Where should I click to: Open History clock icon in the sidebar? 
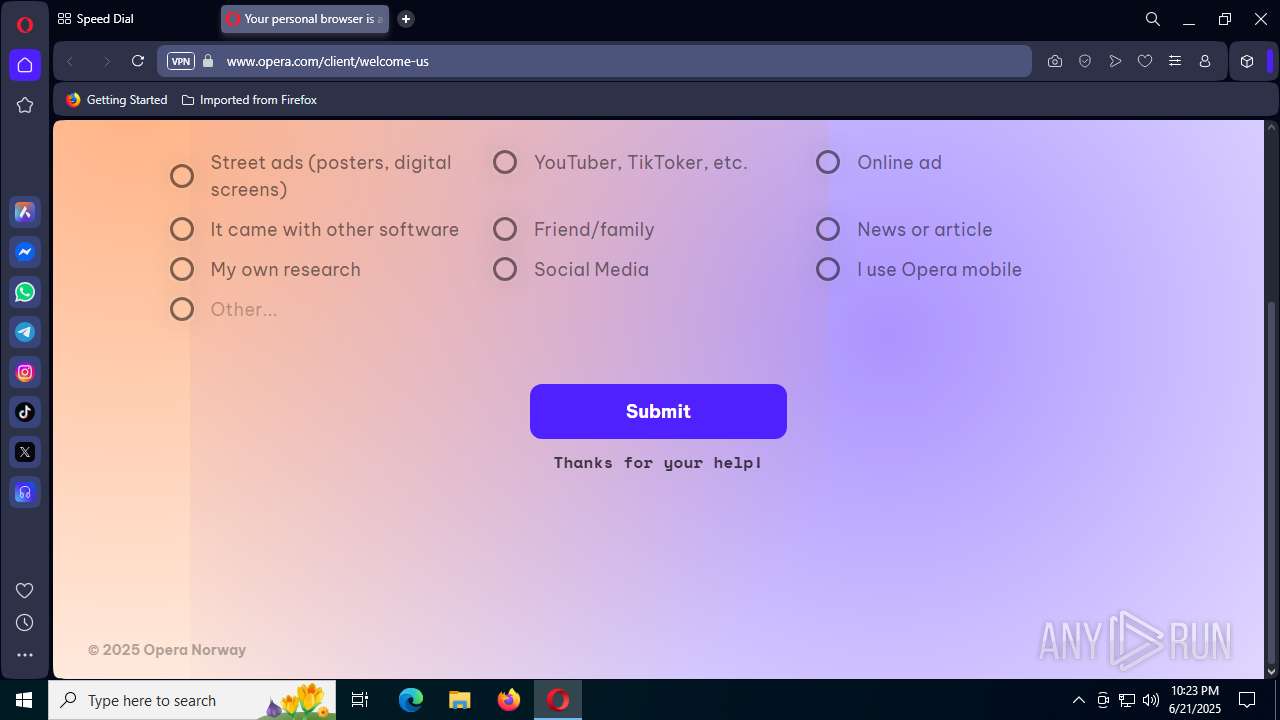point(25,622)
